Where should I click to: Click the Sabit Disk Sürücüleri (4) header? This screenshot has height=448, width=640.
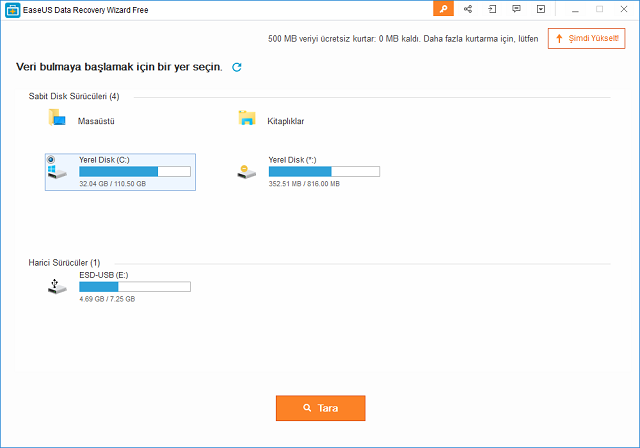(x=74, y=97)
